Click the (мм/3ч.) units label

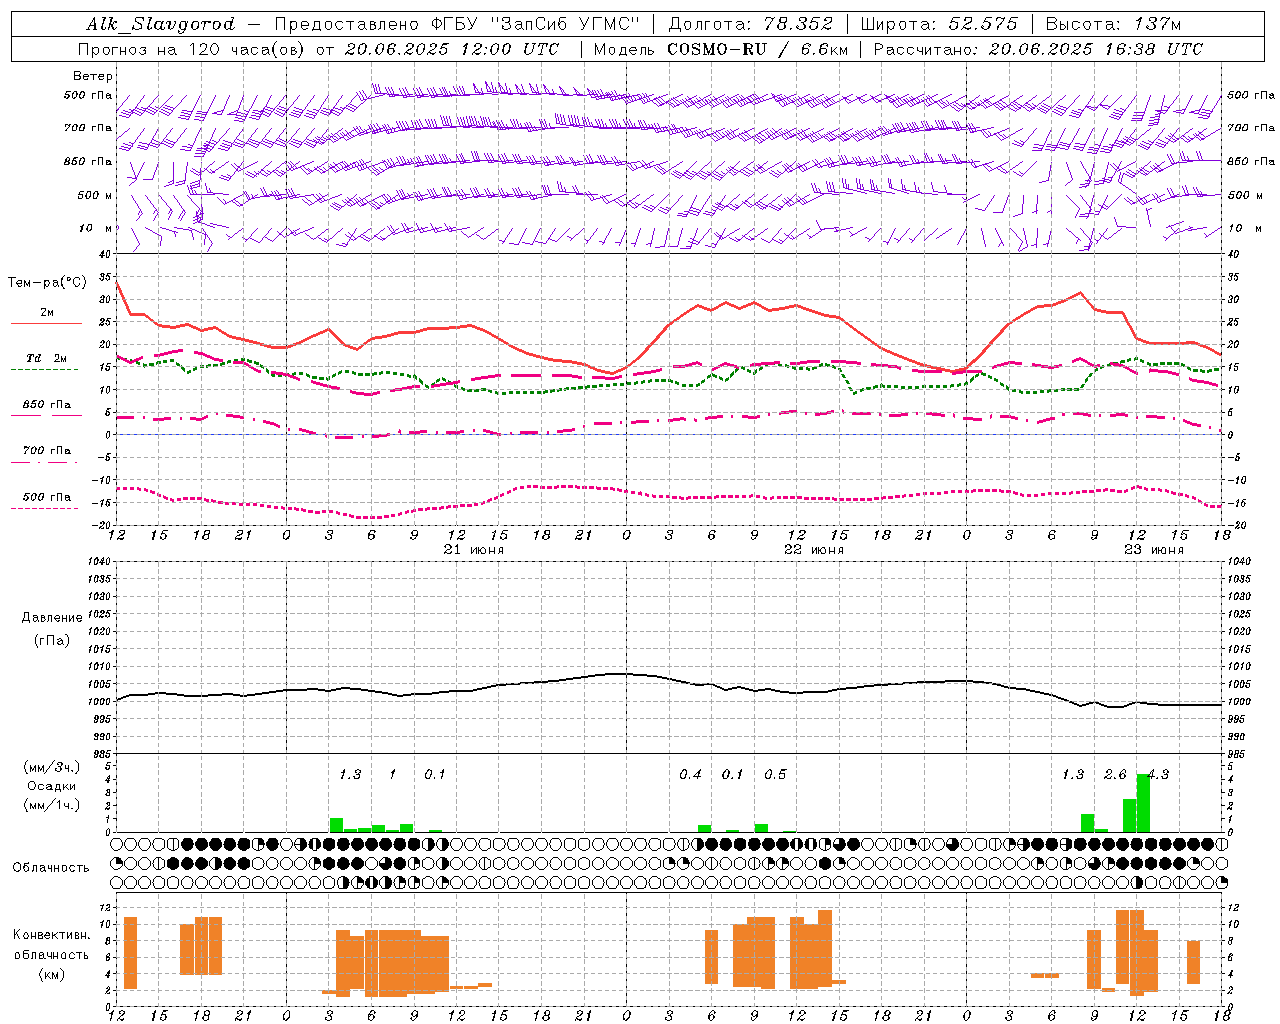(52, 767)
